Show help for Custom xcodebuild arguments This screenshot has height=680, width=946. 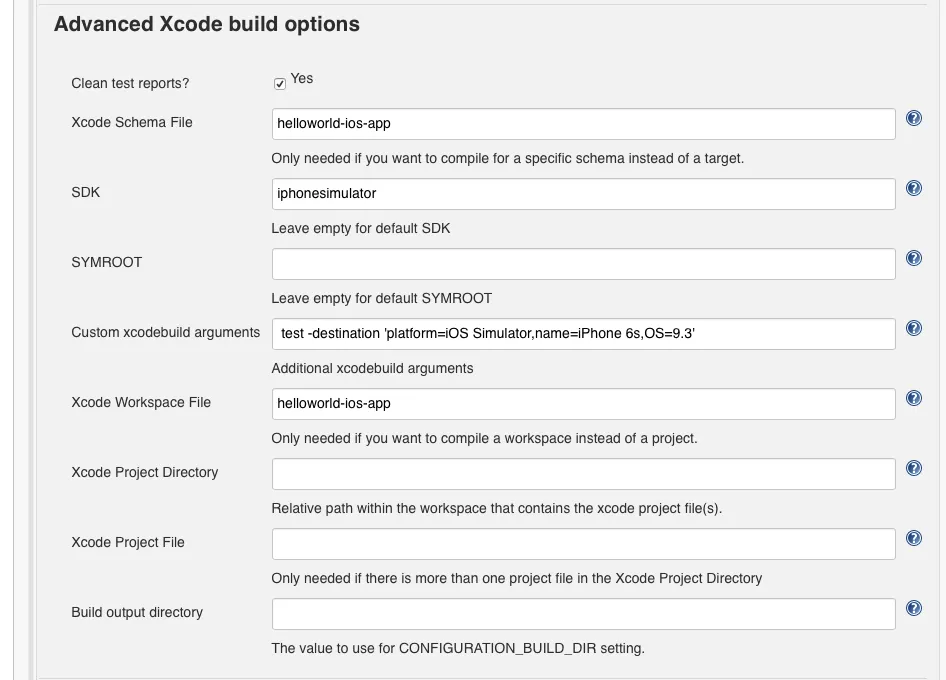(x=913, y=328)
